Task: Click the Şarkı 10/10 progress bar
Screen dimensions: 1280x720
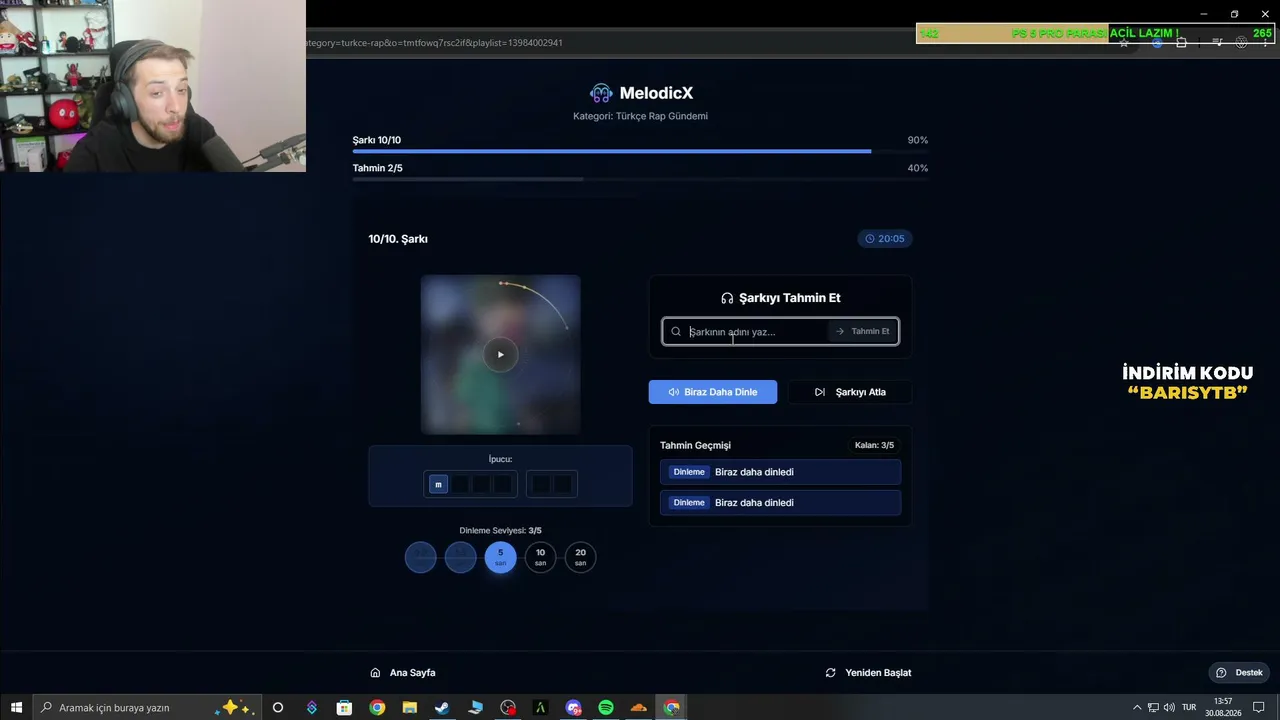Action: tap(640, 151)
